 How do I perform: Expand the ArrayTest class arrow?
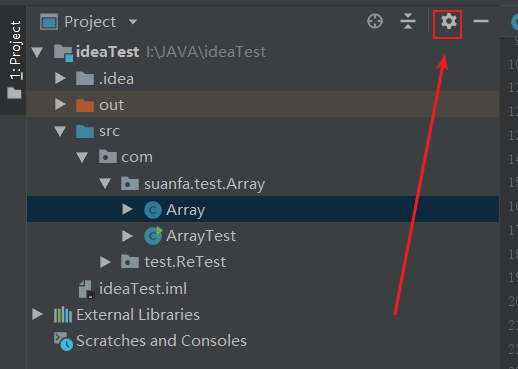tap(127, 236)
